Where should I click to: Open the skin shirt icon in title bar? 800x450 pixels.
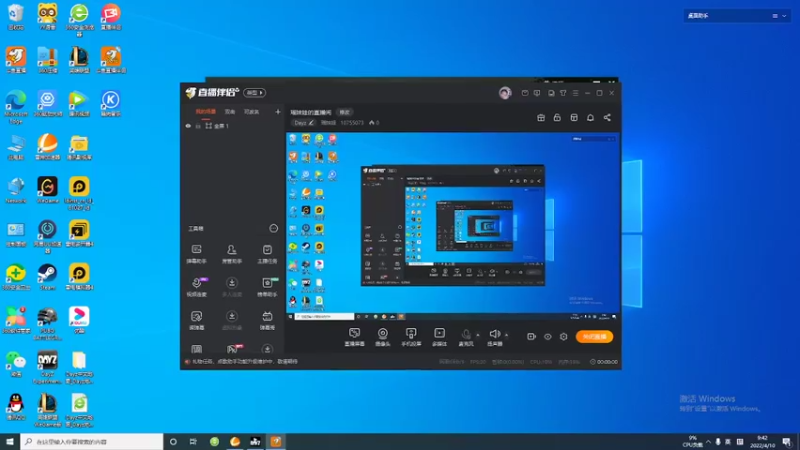[563, 93]
